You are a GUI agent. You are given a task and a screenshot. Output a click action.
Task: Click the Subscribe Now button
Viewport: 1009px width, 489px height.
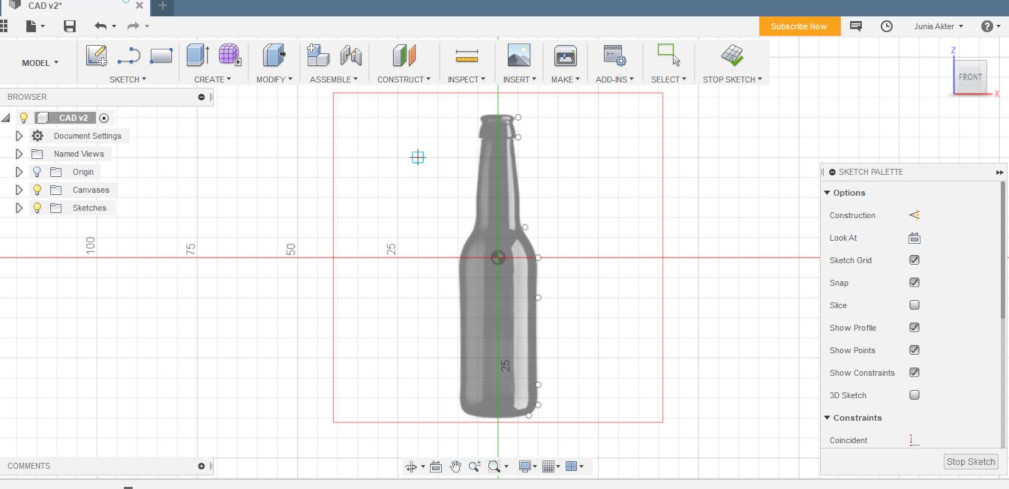[x=798, y=26]
